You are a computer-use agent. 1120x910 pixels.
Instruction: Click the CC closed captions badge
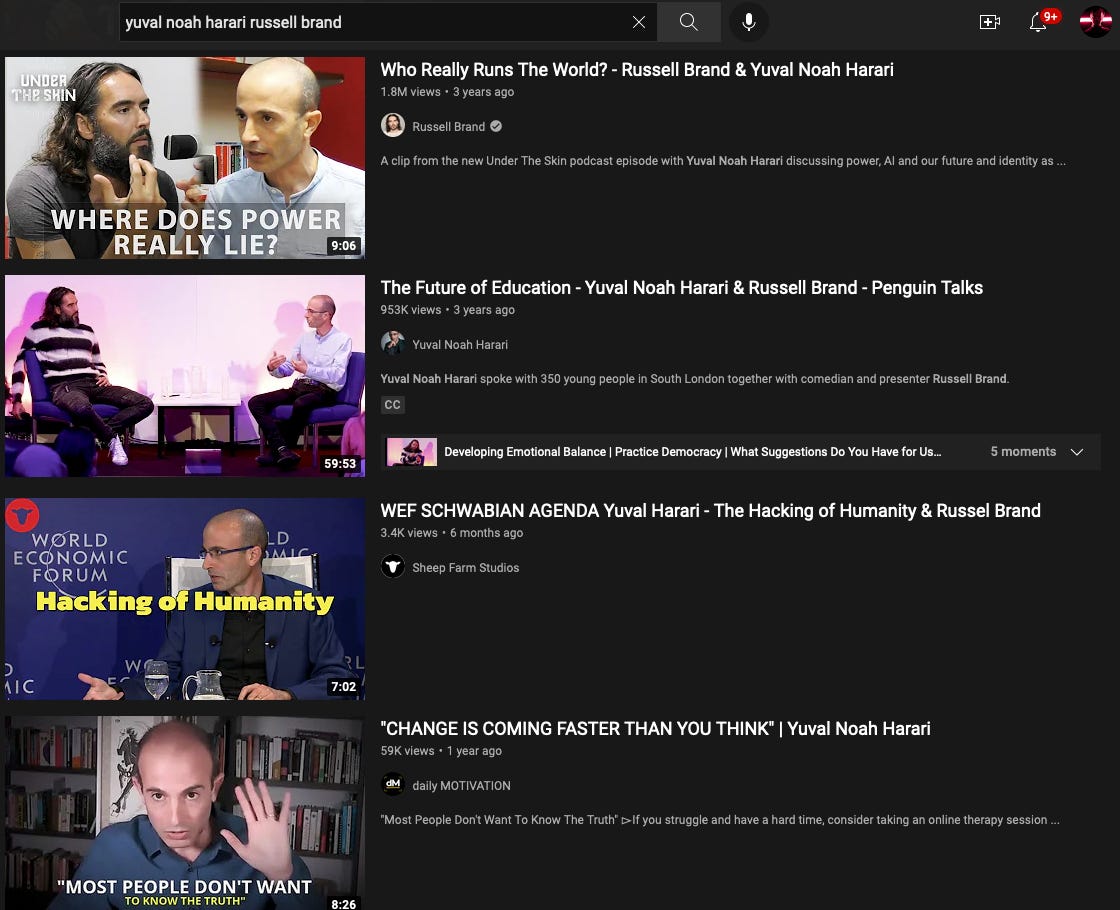pyautogui.click(x=393, y=405)
